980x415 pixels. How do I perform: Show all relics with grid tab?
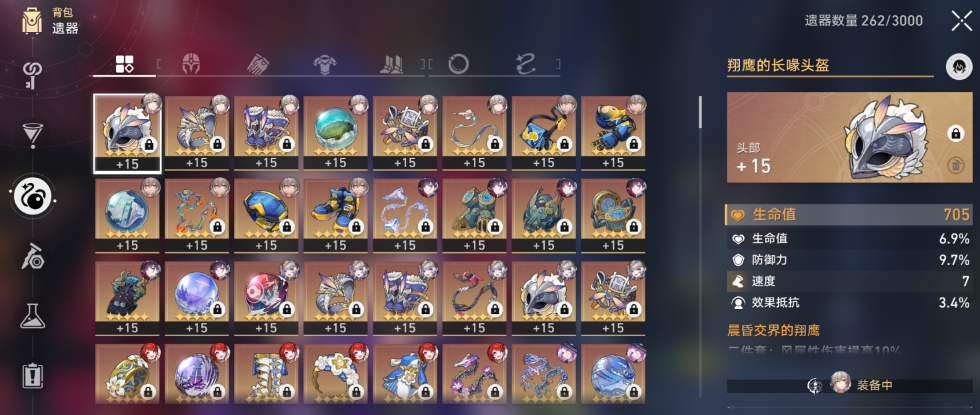pos(124,64)
